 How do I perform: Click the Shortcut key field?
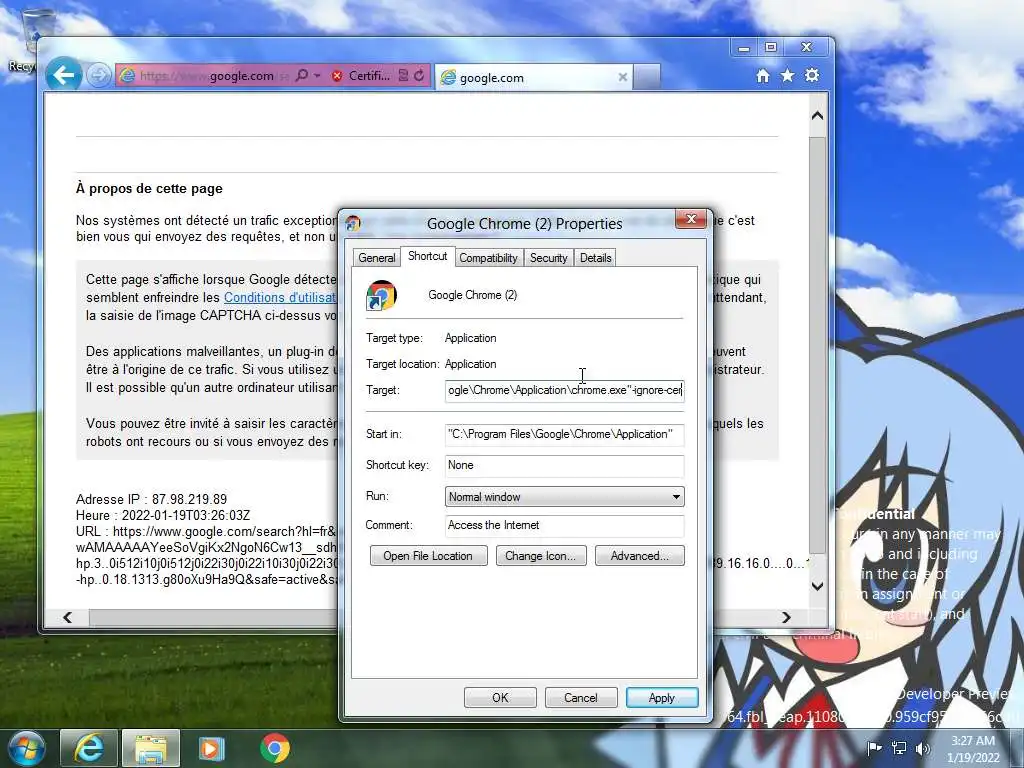pyautogui.click(x=564, y=466)
